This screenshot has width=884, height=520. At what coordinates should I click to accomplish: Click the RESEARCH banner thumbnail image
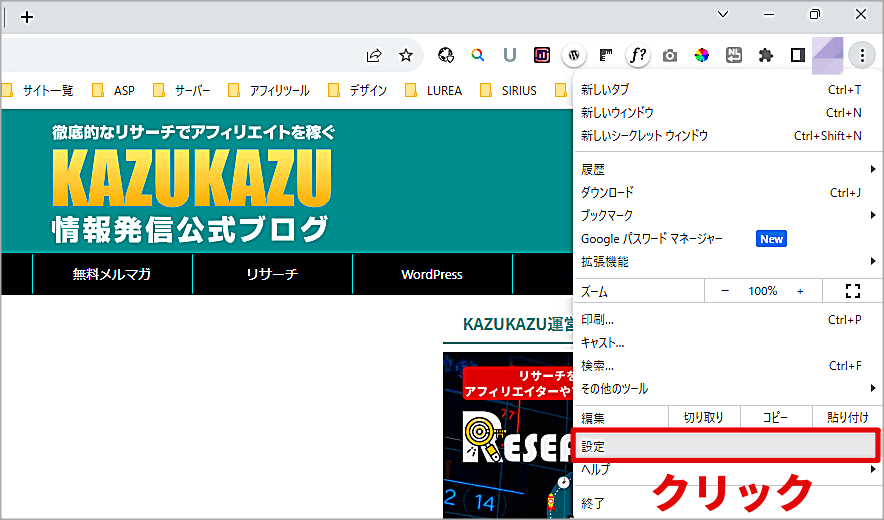(x=508, y=435)
